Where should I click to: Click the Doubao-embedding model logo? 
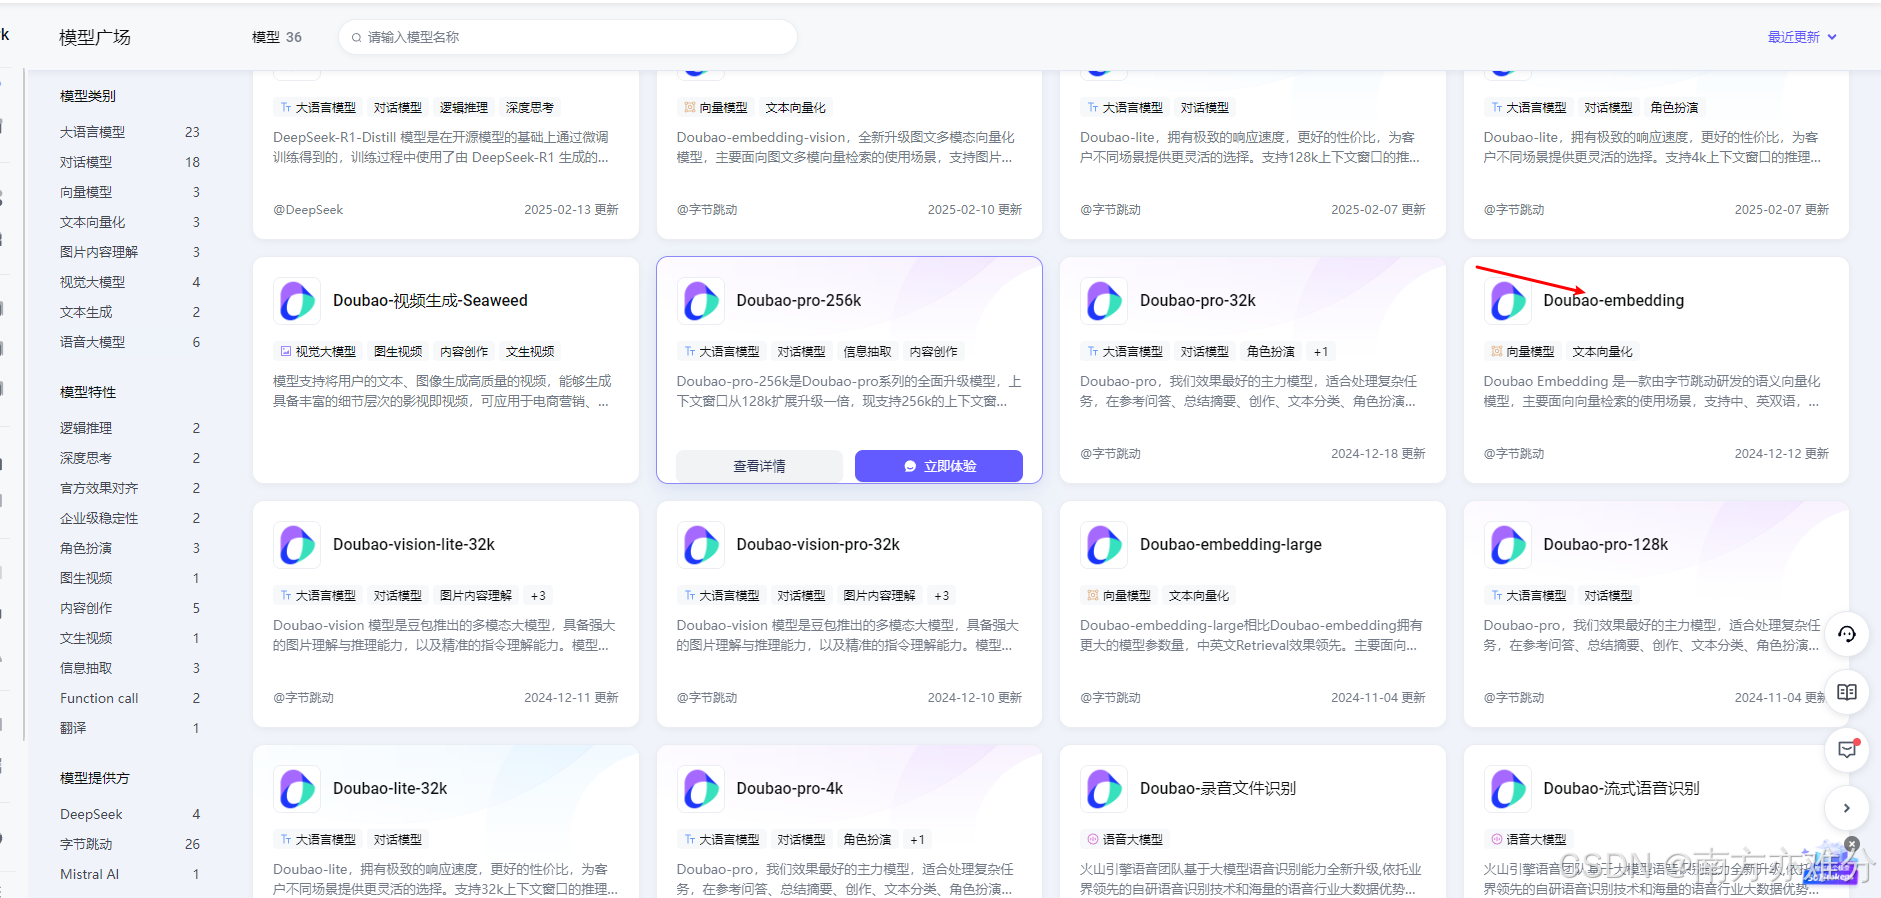tap(1508, 301)
